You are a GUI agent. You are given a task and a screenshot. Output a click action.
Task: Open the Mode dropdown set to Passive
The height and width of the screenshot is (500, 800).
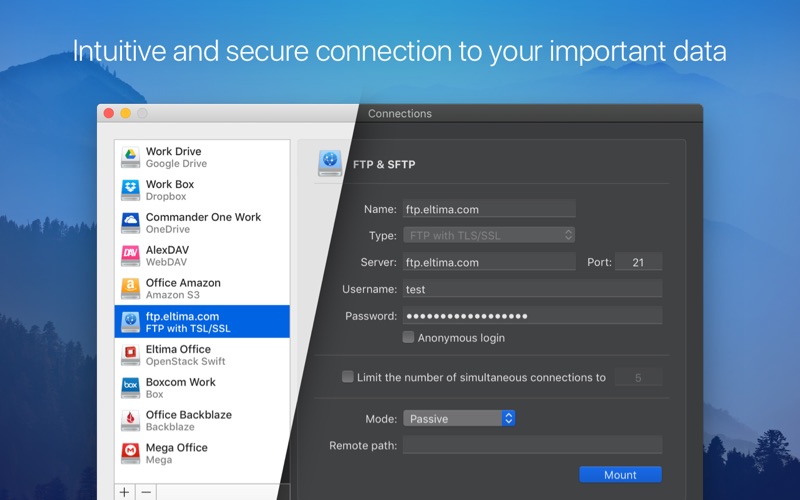459,418
